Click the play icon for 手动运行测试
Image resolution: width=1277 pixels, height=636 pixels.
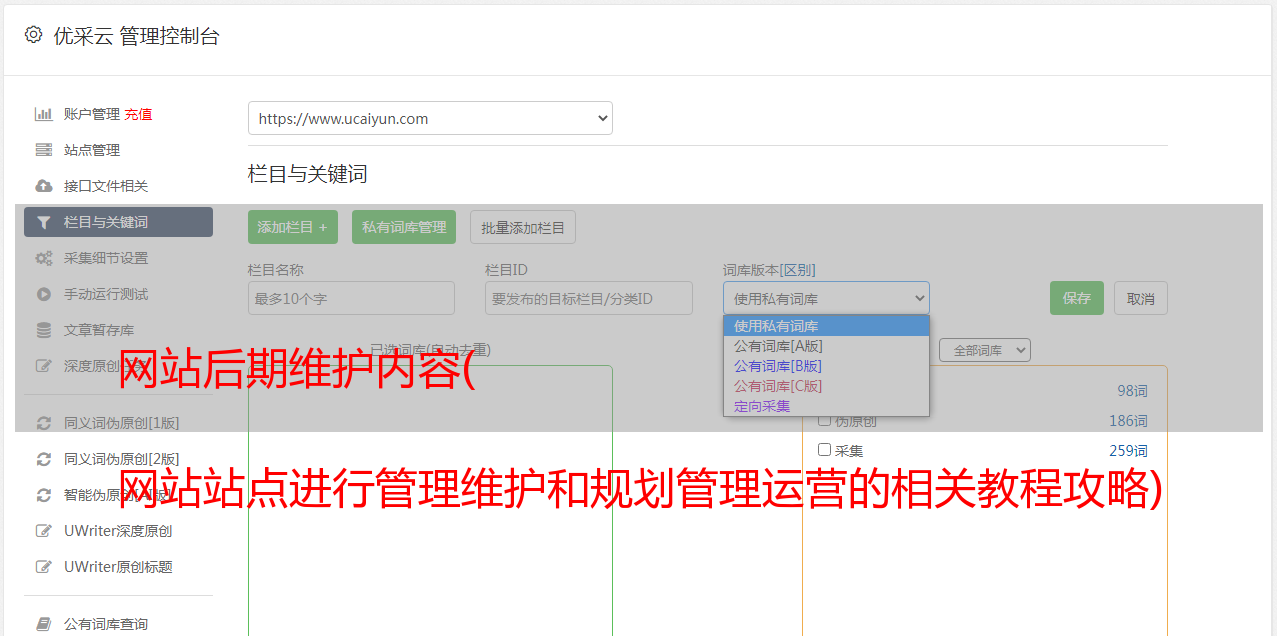point(43,294)
